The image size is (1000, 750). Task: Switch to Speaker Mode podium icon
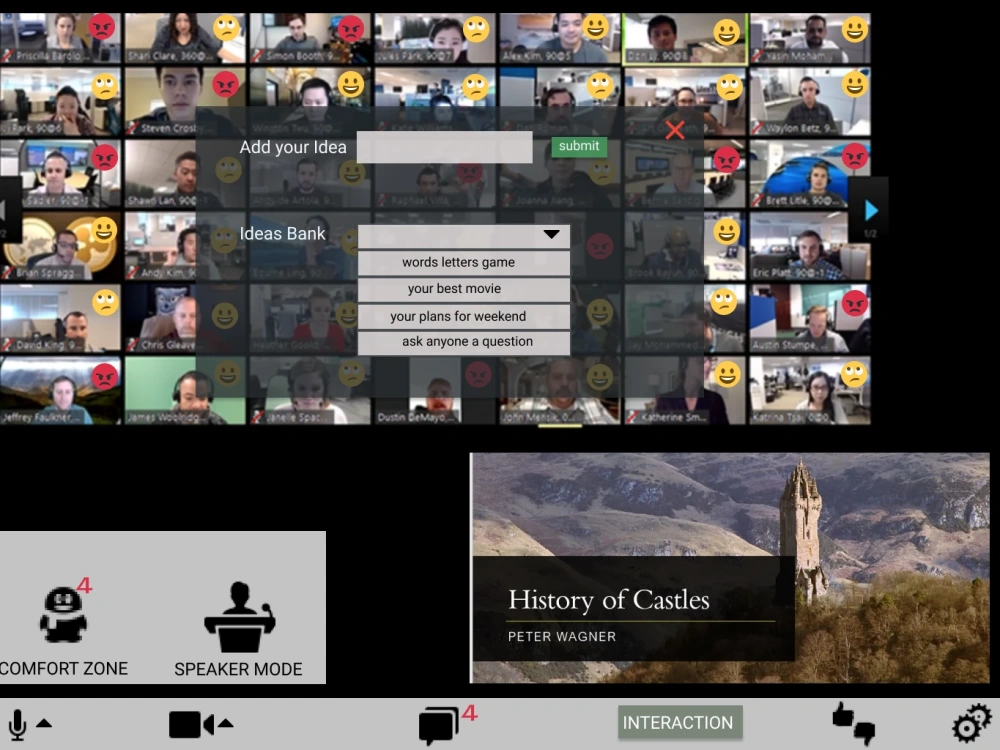click(239, 617)
